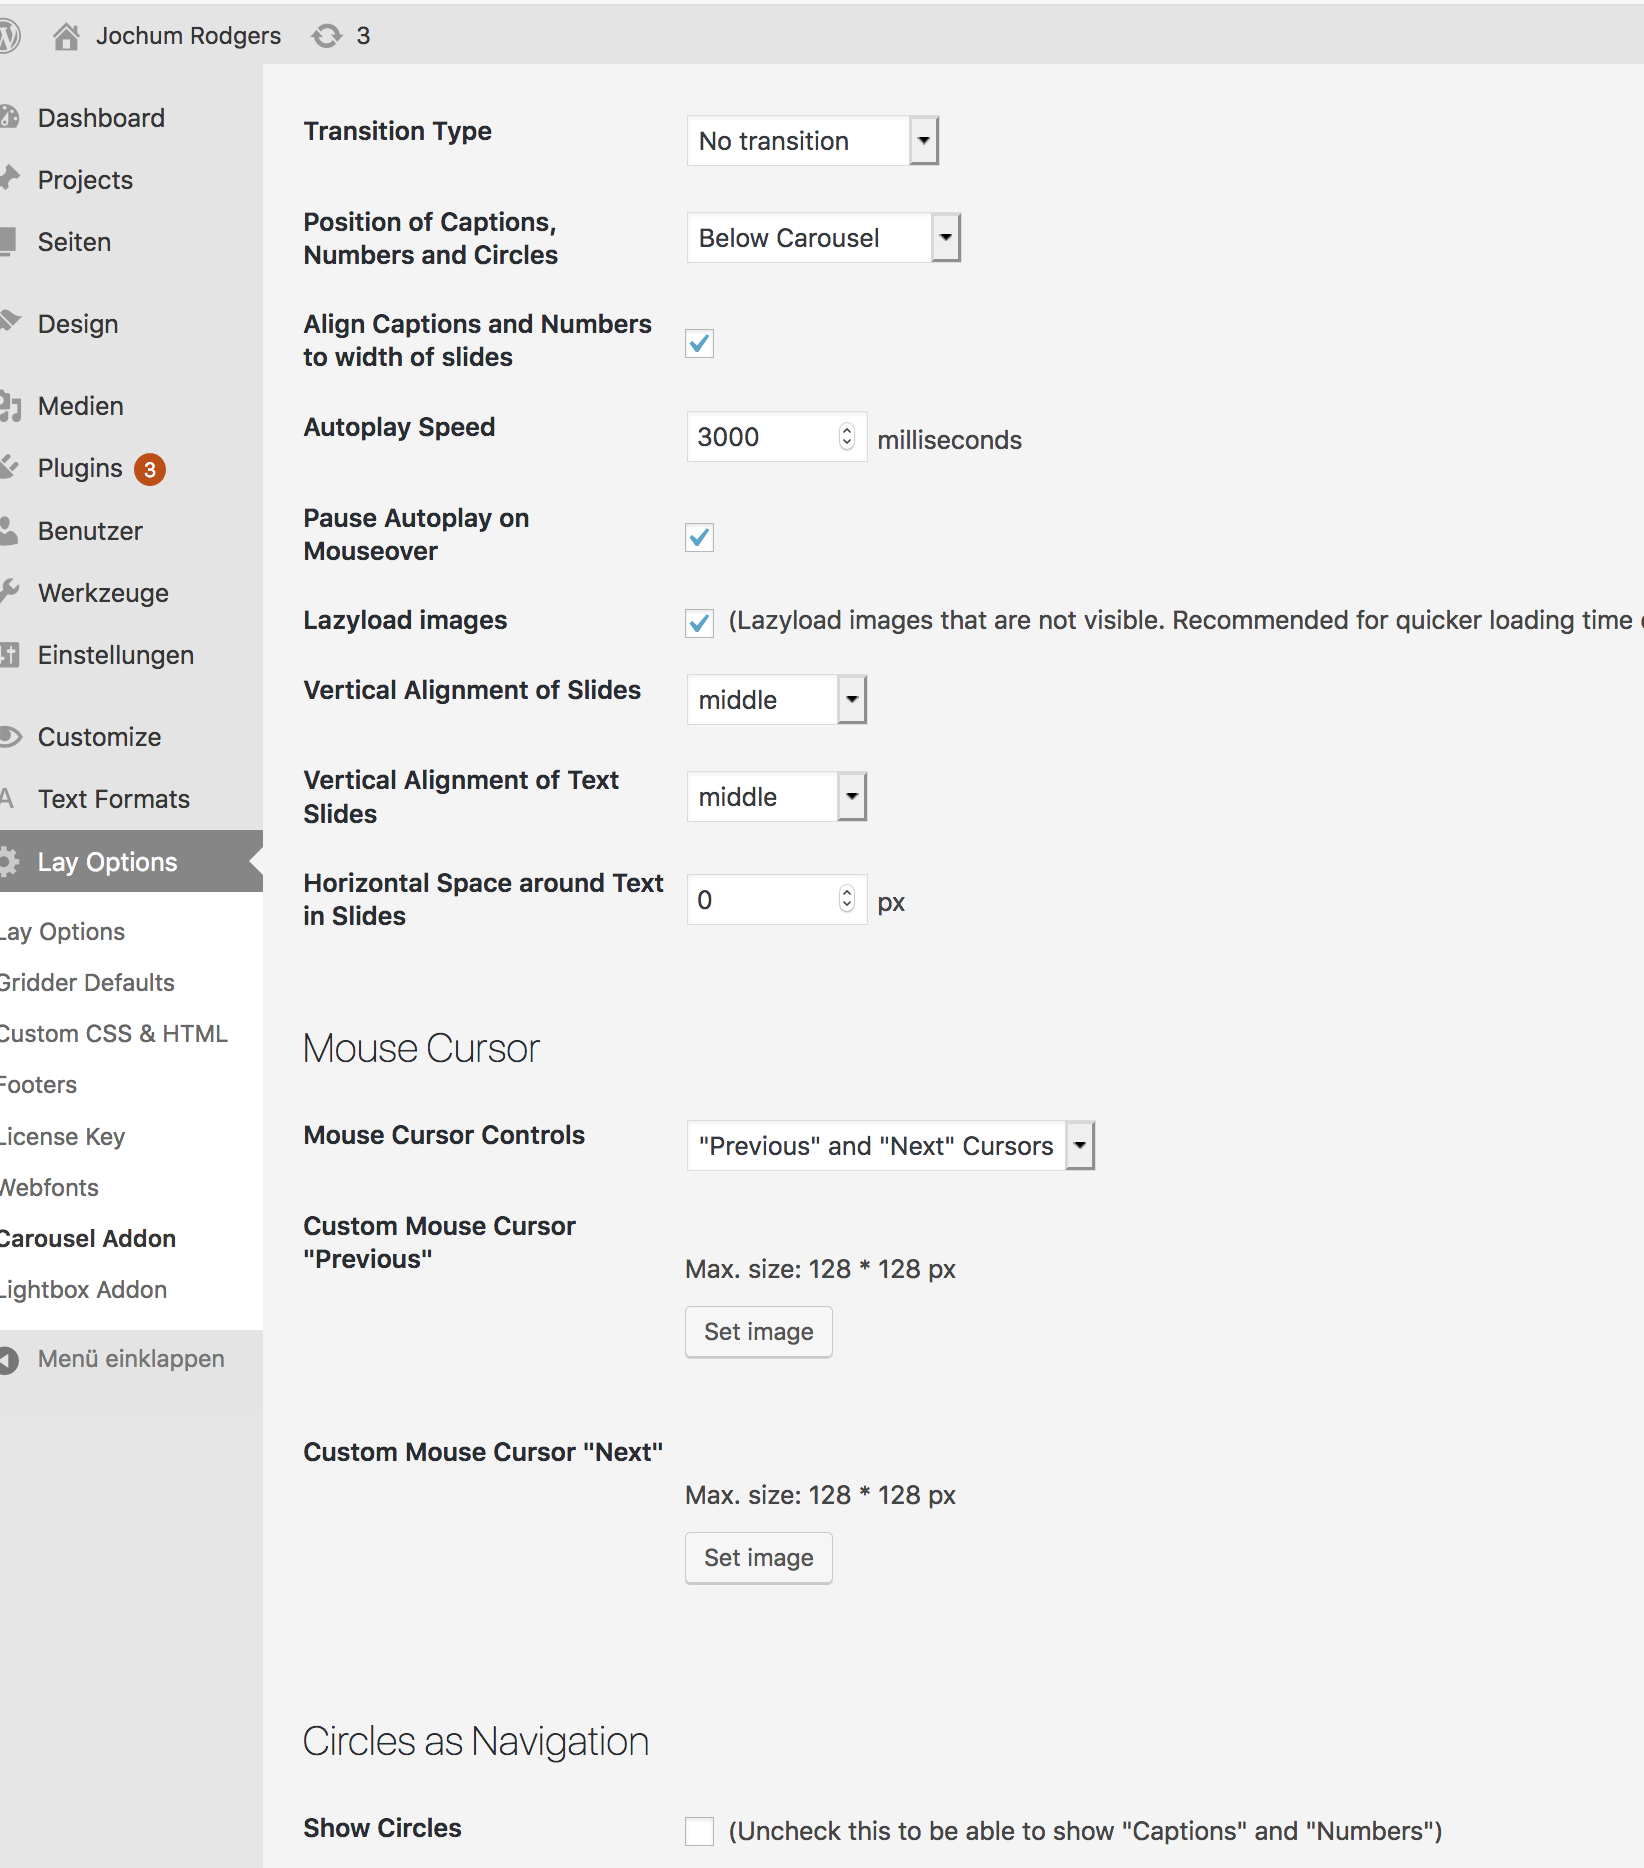The width and height of the screenshot is (1644, 1868).
Task: Click the Benutzer user icon
Action: (x=9, y=531)
